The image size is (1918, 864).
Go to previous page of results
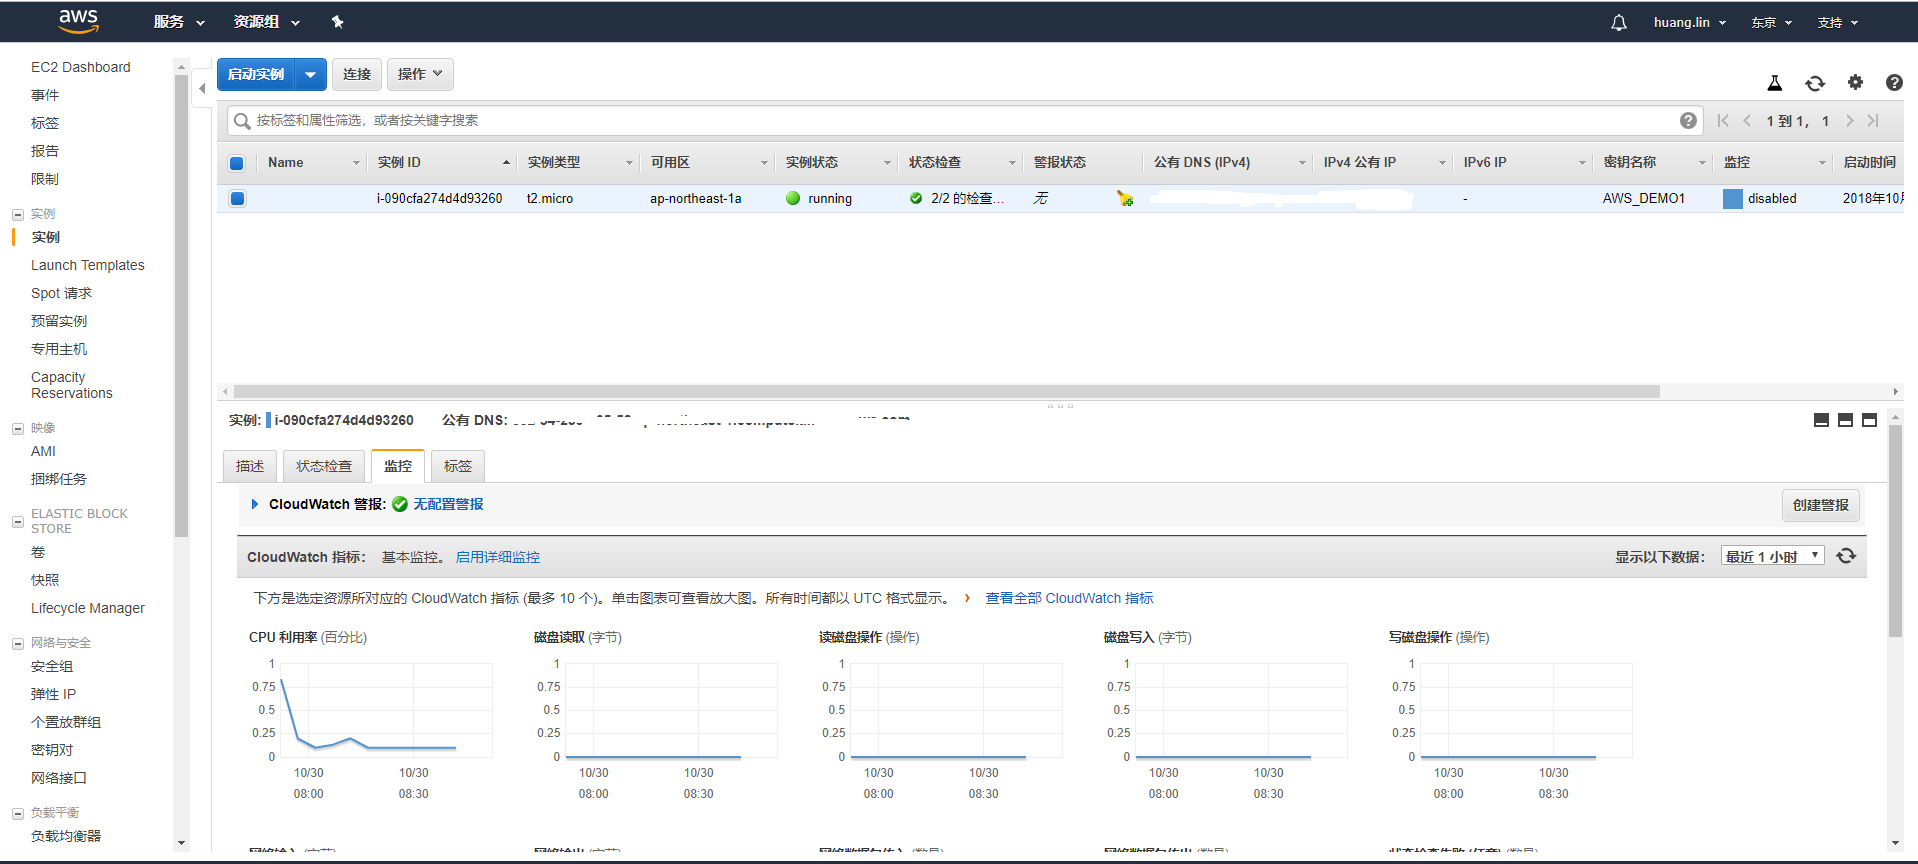click(x=1747, y=121)
